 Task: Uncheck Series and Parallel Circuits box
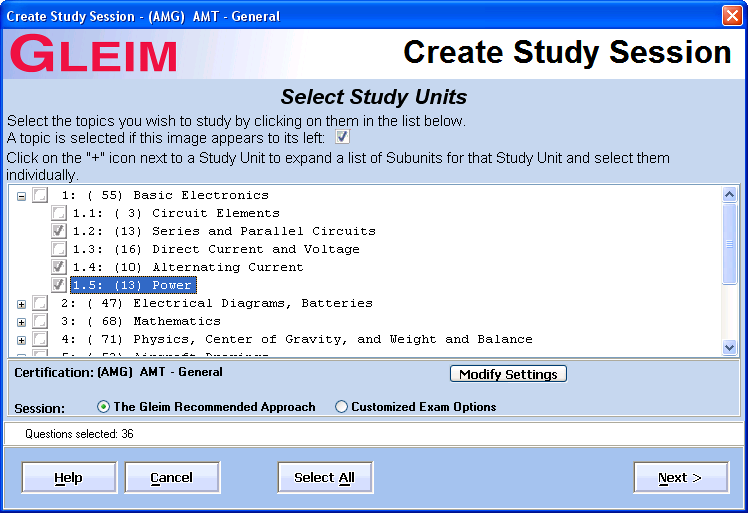tap(59, 232)
